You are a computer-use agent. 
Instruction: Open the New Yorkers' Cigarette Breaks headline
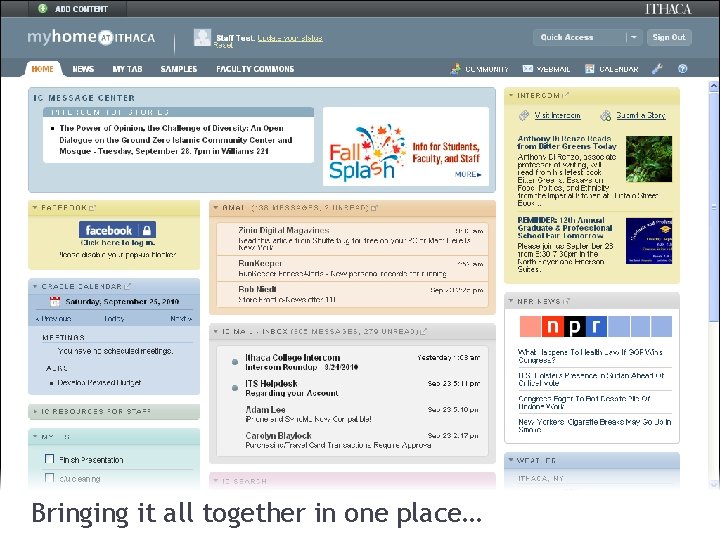pos(594,425)
